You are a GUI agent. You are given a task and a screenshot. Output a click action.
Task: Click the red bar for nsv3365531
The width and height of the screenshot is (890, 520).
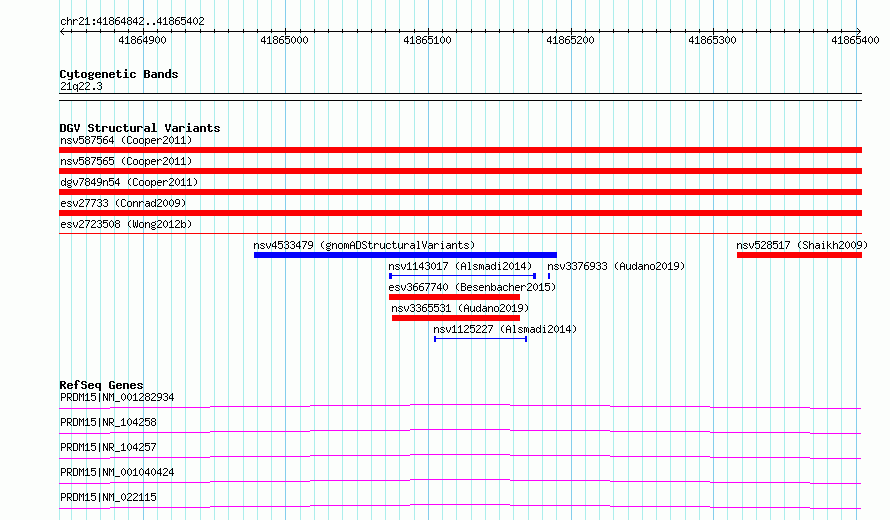pyautogui.click(x=456, y=318)
